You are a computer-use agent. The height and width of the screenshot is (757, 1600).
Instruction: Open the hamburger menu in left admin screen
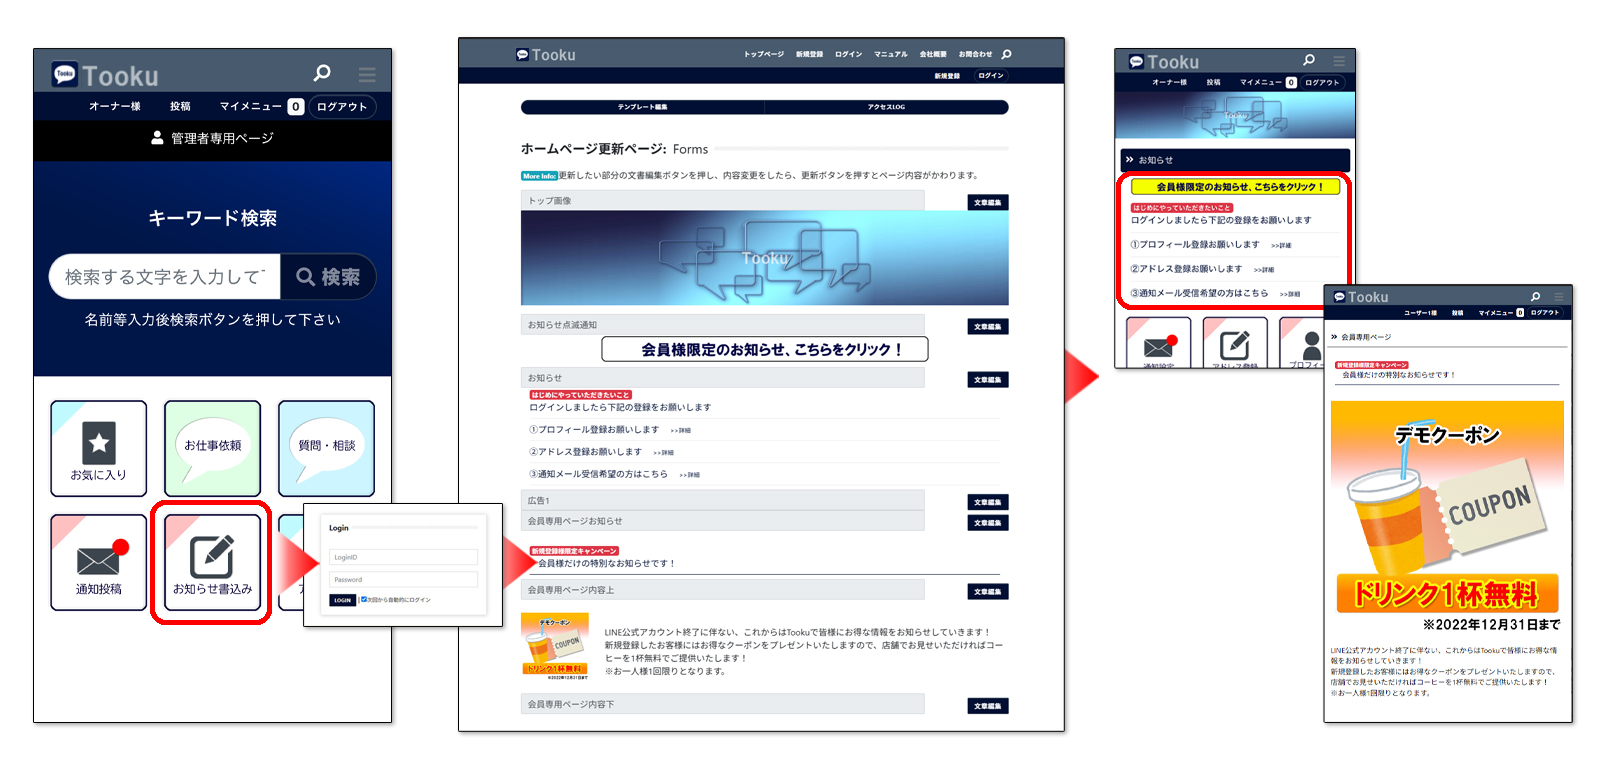(367, 75)
